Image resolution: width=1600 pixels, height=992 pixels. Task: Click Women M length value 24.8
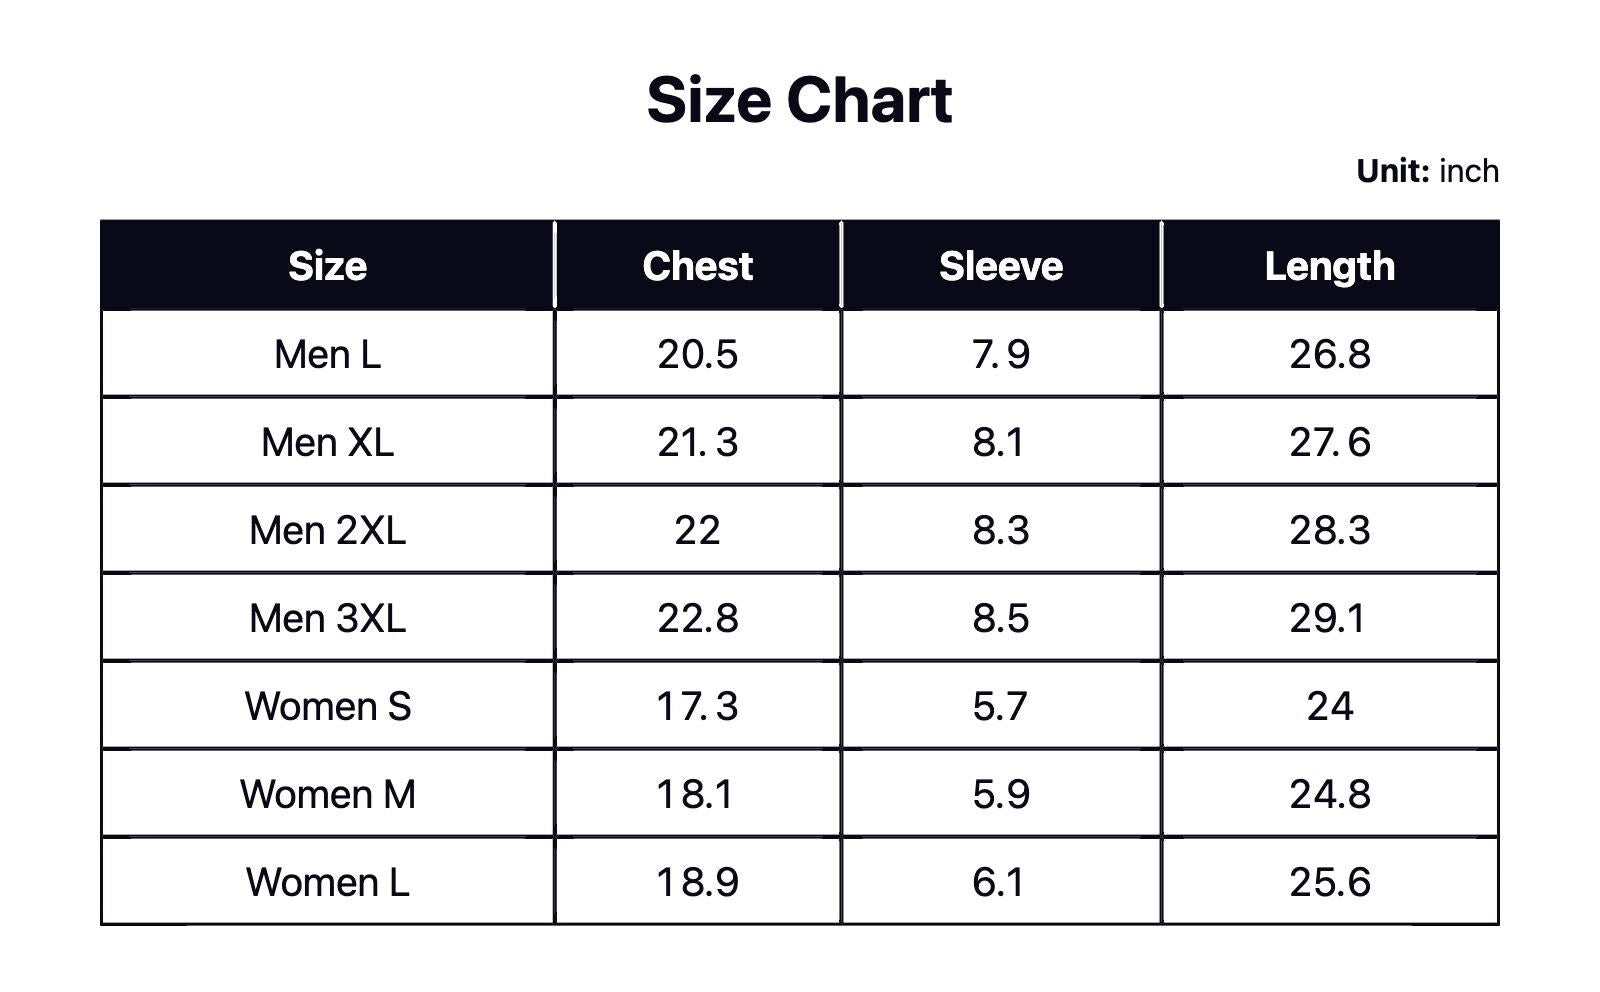(1329, 794)
